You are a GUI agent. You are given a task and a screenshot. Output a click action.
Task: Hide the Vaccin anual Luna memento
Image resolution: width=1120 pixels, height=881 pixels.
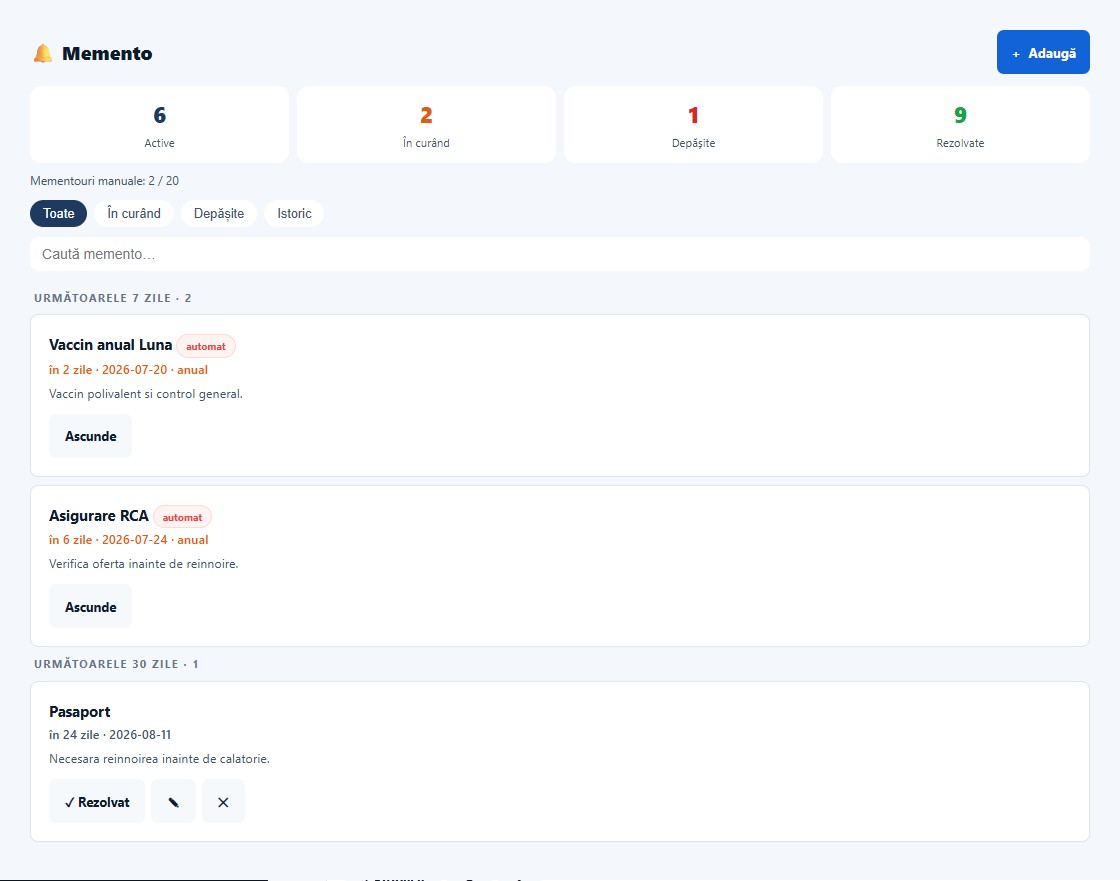click(x=90, y=436)
